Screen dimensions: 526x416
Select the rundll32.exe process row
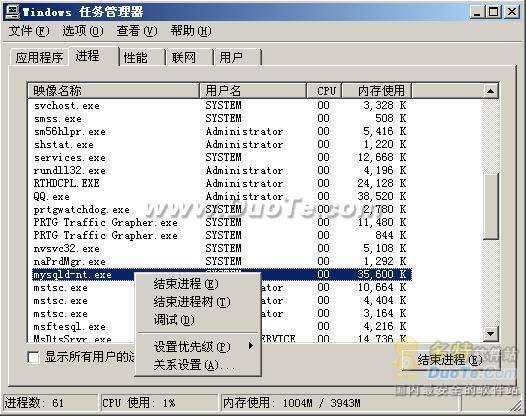tap(221, 170)
